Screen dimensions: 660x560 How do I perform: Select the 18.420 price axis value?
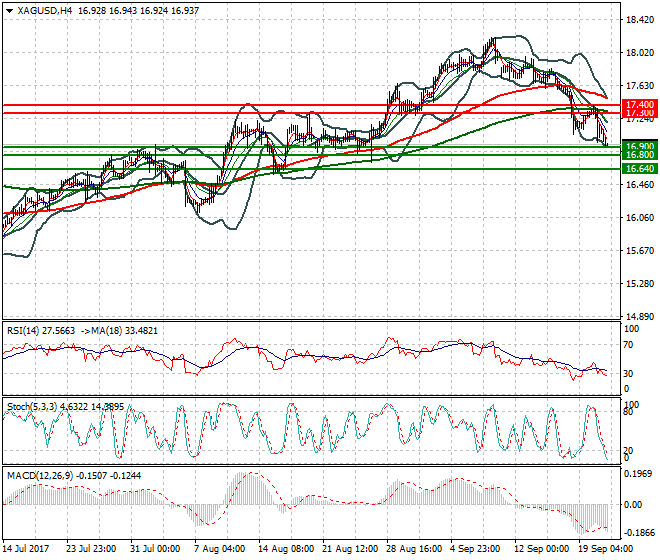point(640,20)
